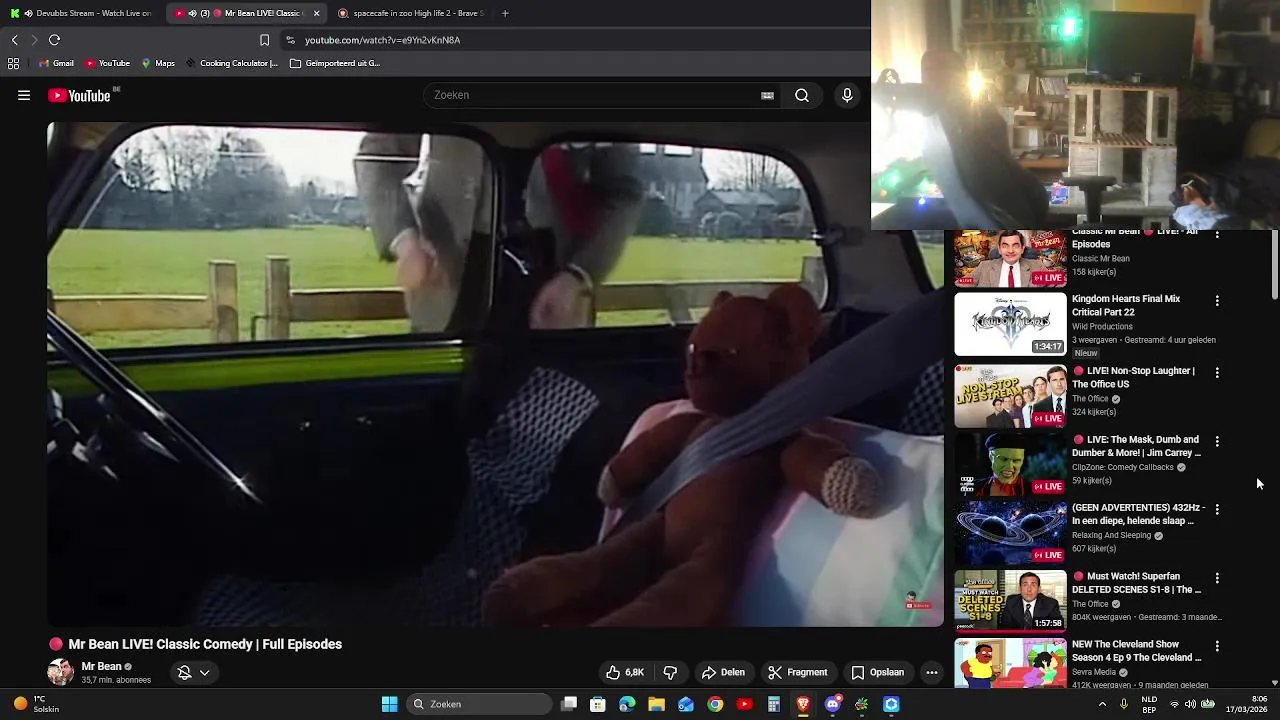Open notification bell dropdown for Mr Bean
This screenshot has width=1280, height=720.
tap(193, 673)
